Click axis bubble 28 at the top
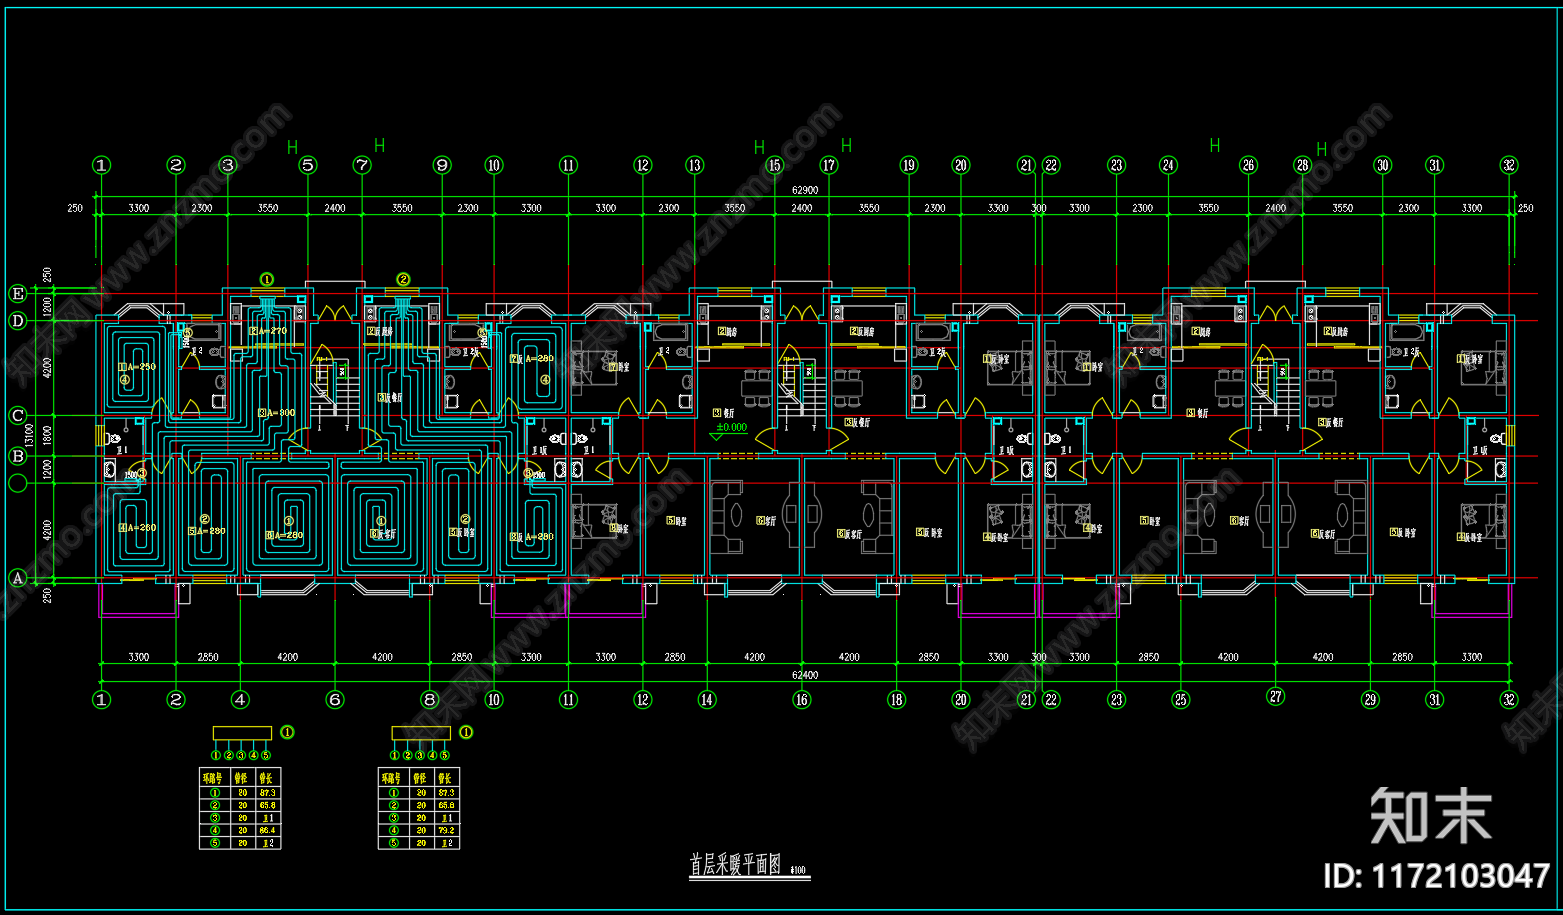Viewport: 1563px width, 915px height. [x=1302, y=165]
